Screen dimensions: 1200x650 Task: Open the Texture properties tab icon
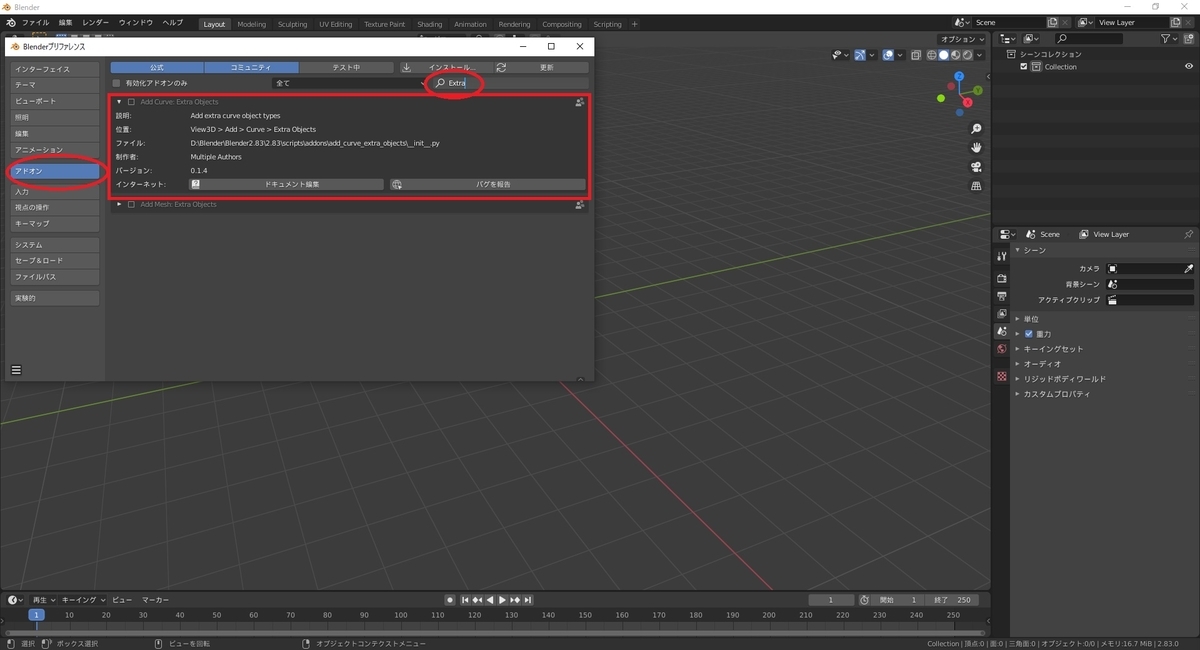tap(1002, 376)
